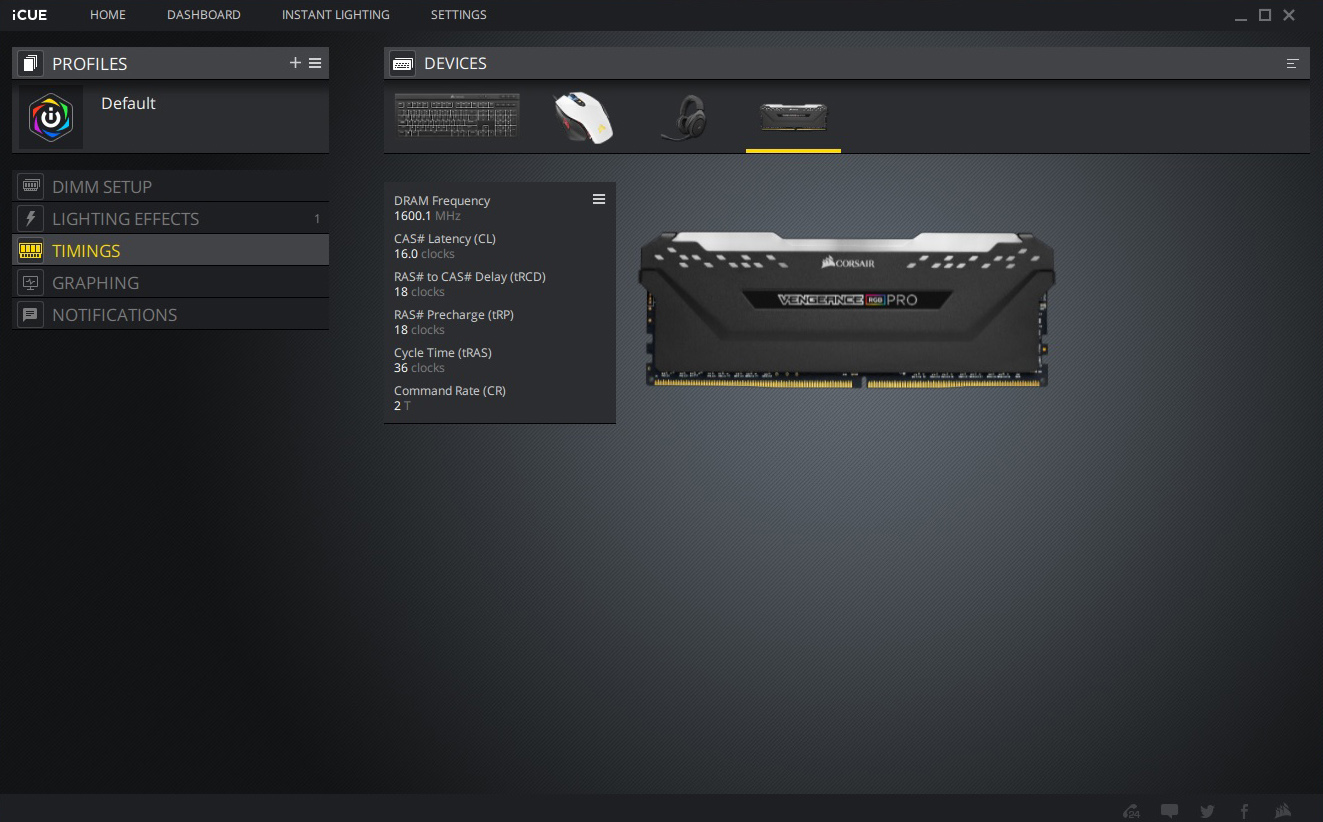
Task: Select the Vengeance RGB memory device
Action: point(793,117)
